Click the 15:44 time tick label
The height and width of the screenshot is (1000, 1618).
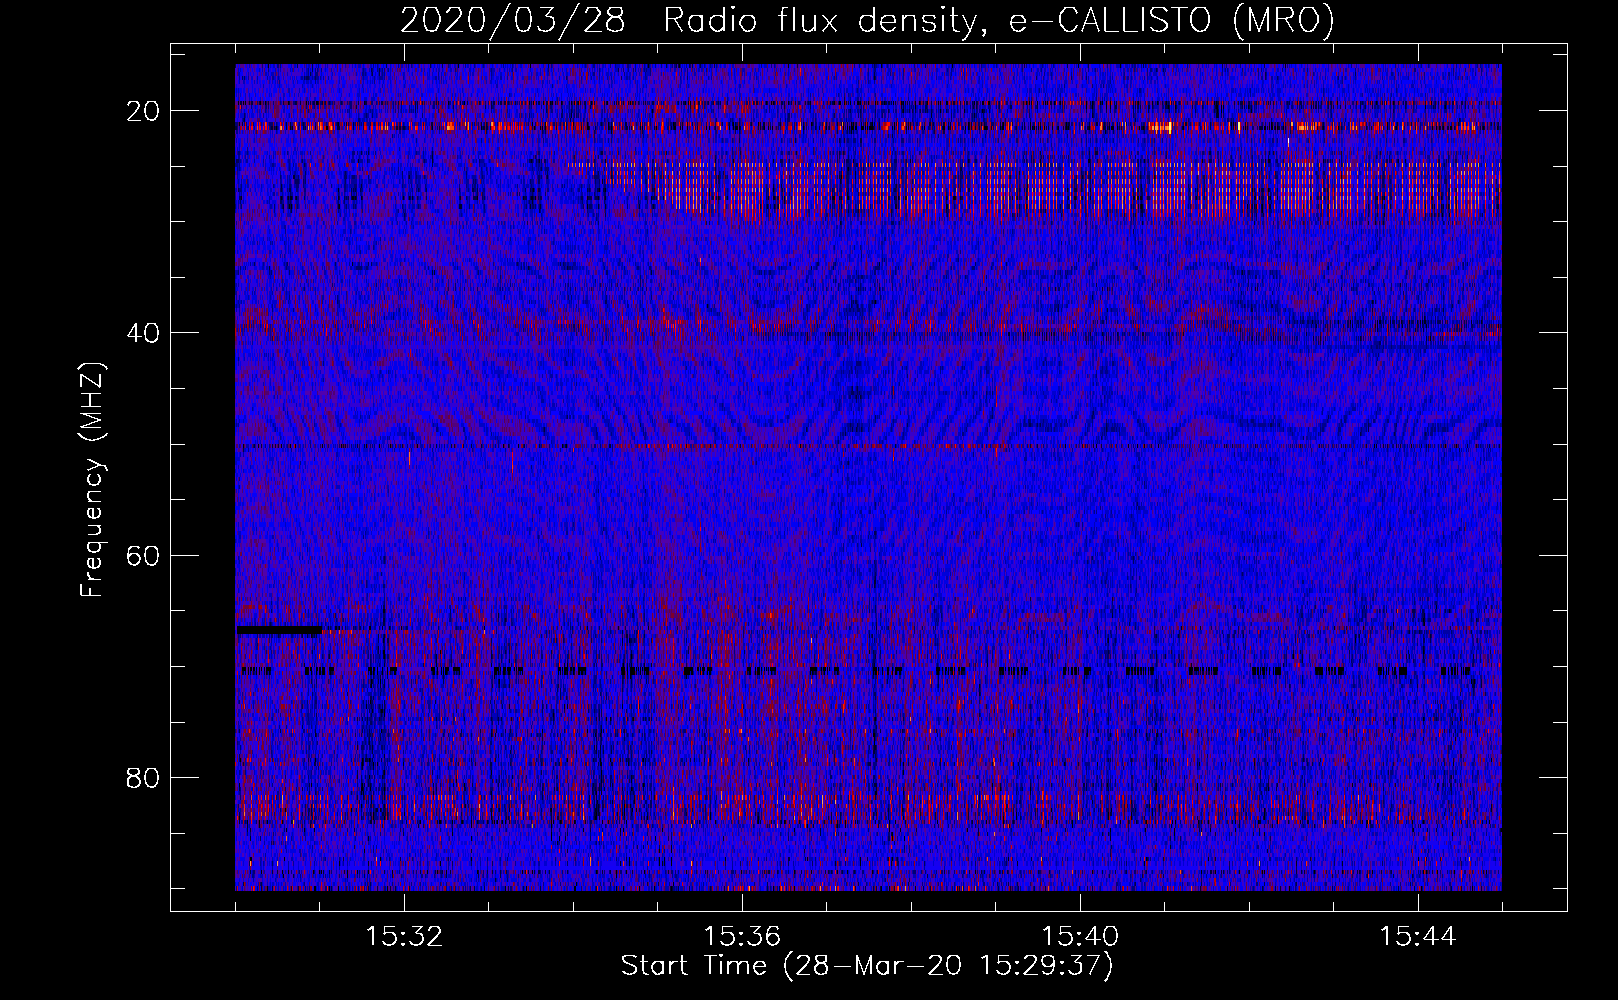[x=1418, y=937]
